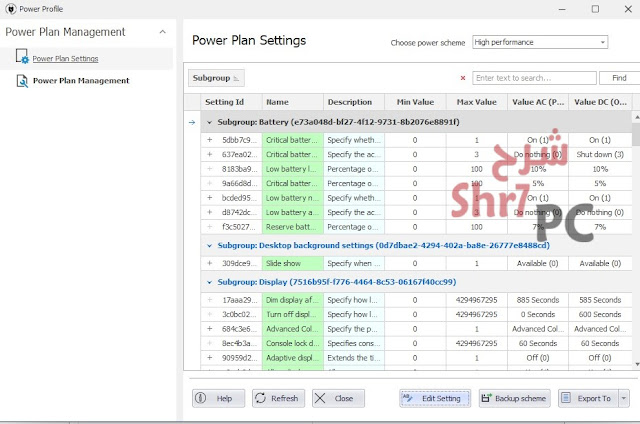Screen dimensions: 640x424
Task: Click the Available (0) AC value cell
Action: 538,263
